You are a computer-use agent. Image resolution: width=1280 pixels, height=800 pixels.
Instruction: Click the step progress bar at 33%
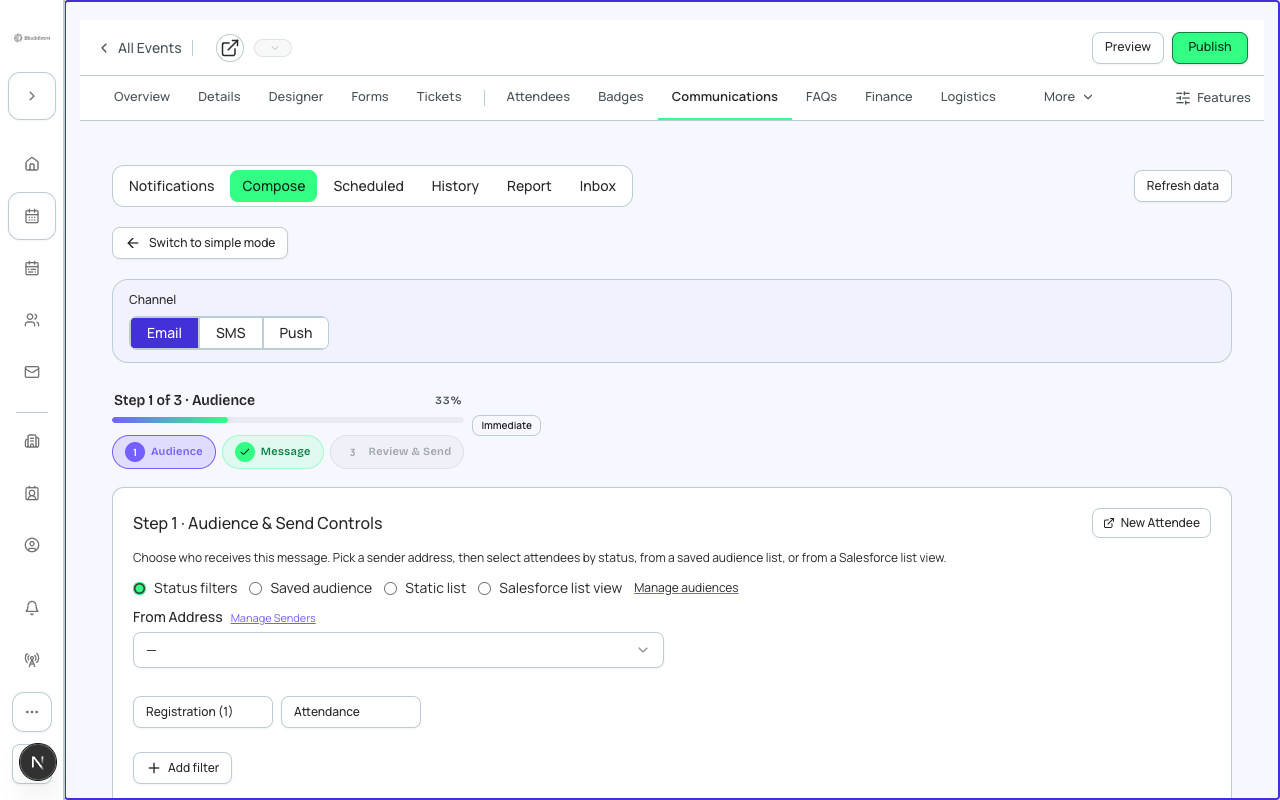[288, 420]
